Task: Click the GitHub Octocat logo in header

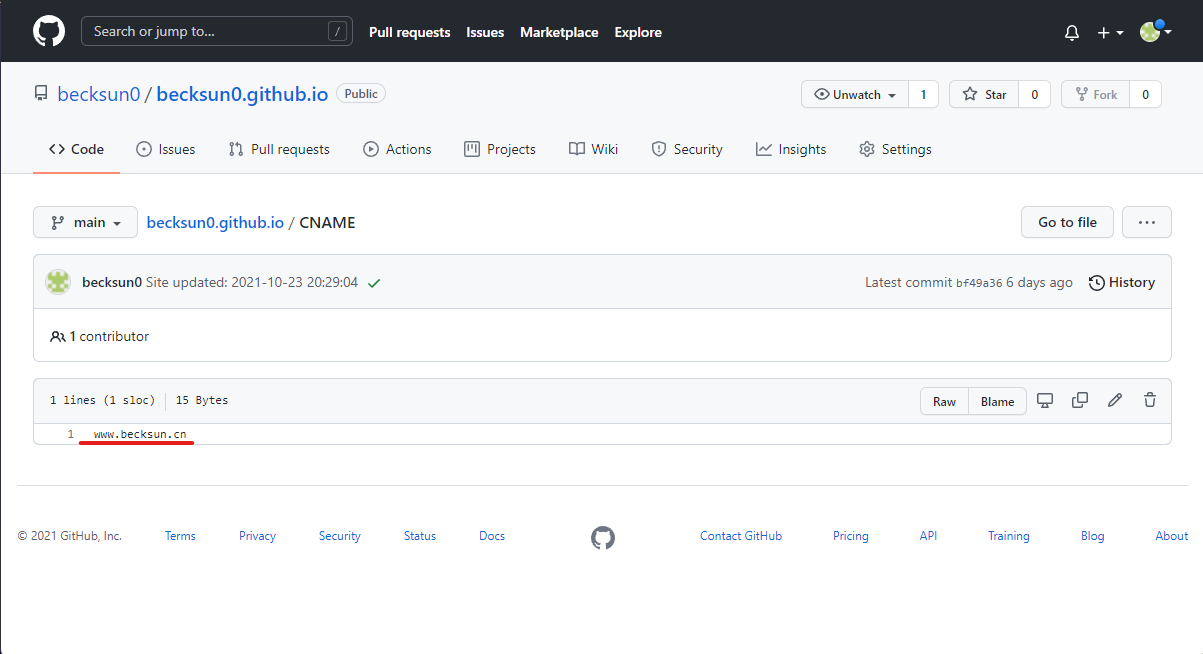Action: pos(48,32)
